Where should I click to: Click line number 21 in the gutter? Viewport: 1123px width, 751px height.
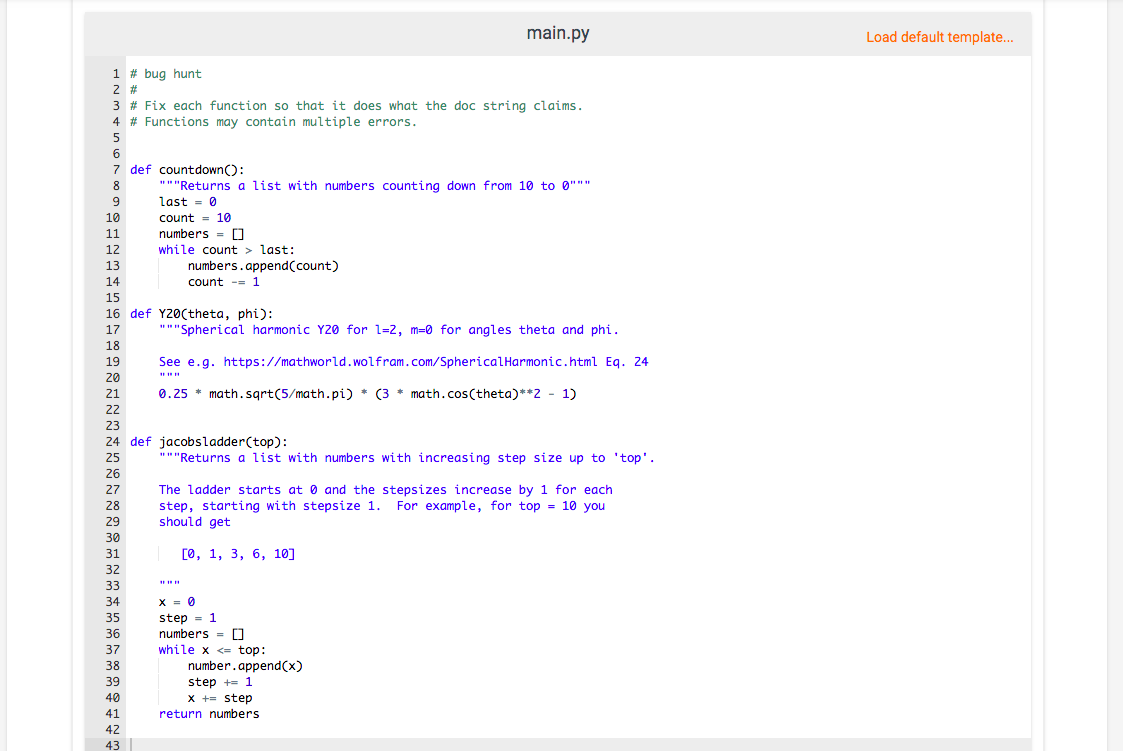pyautogui.click(x=113, y=393)
